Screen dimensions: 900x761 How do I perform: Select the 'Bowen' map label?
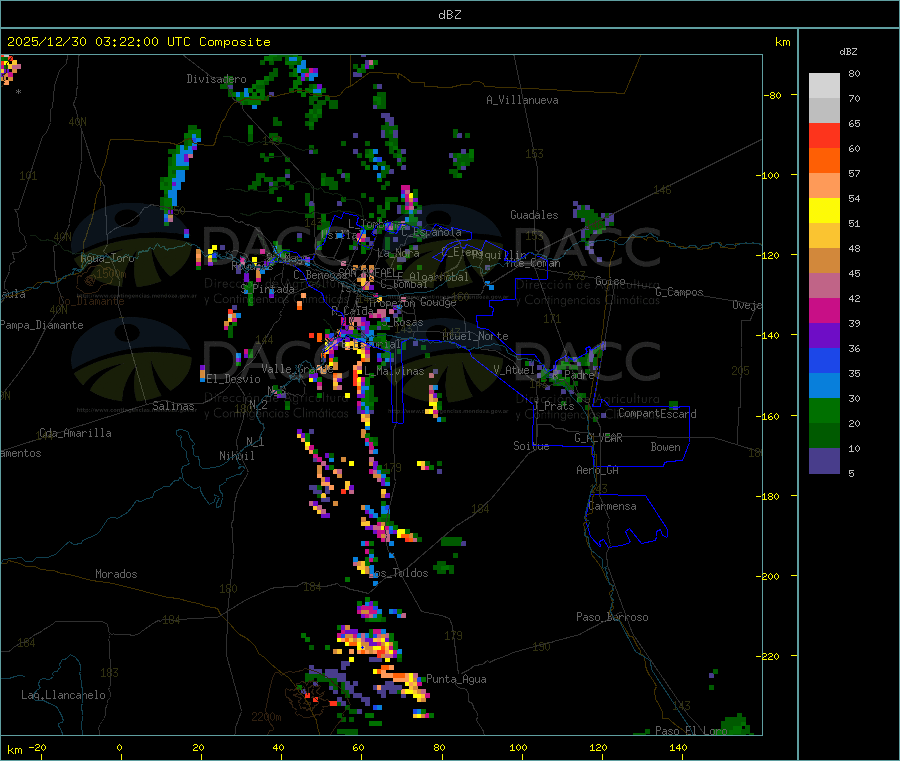[x=666, y=447]
